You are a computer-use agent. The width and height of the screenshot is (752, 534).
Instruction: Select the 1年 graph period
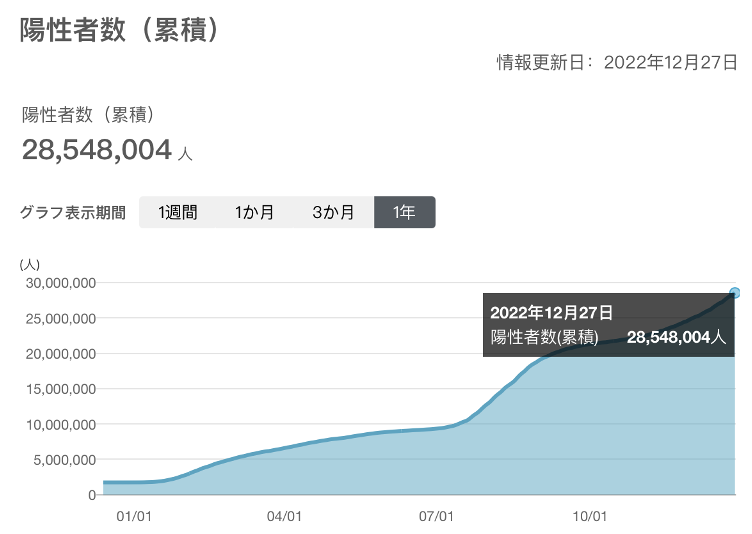click(x=404, y=212)
